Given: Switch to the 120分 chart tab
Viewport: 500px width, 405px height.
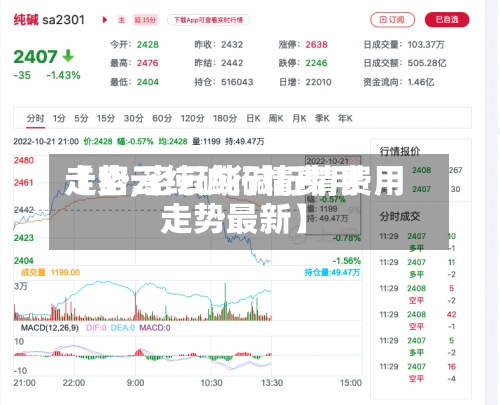Looking at the screenshot, I should coord(192,118).
